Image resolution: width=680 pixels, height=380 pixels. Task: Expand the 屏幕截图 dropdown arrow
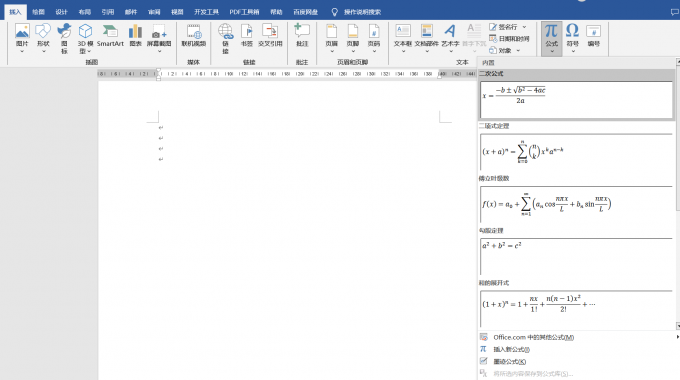[159, 51]
